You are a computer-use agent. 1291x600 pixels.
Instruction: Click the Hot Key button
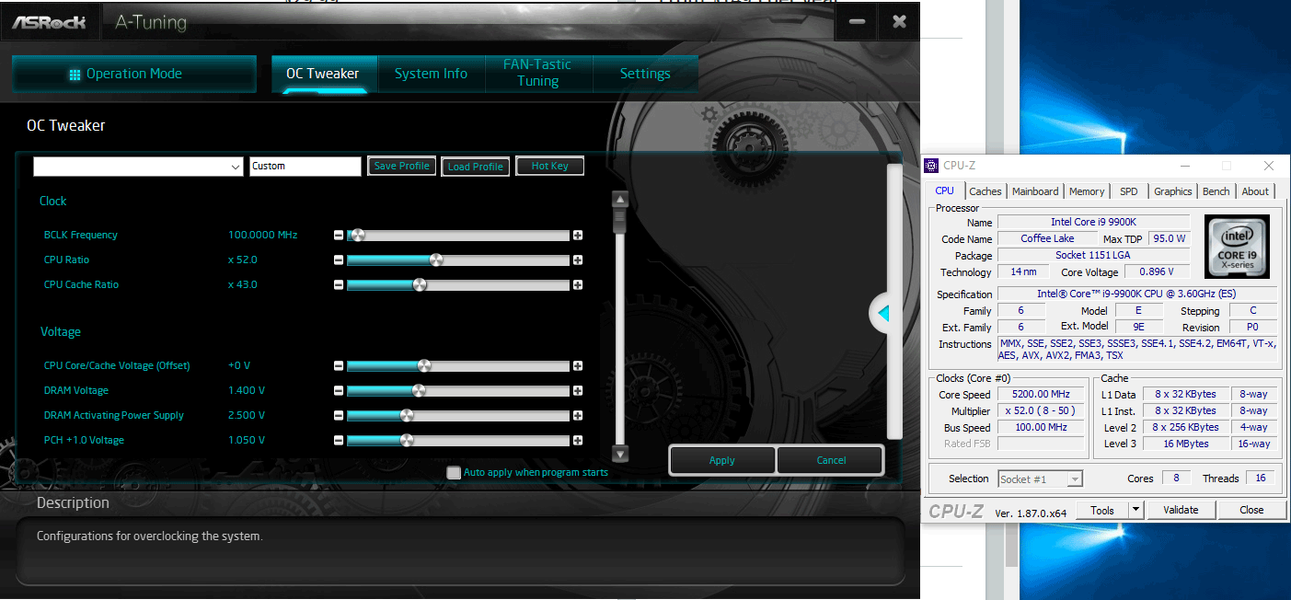550,166
